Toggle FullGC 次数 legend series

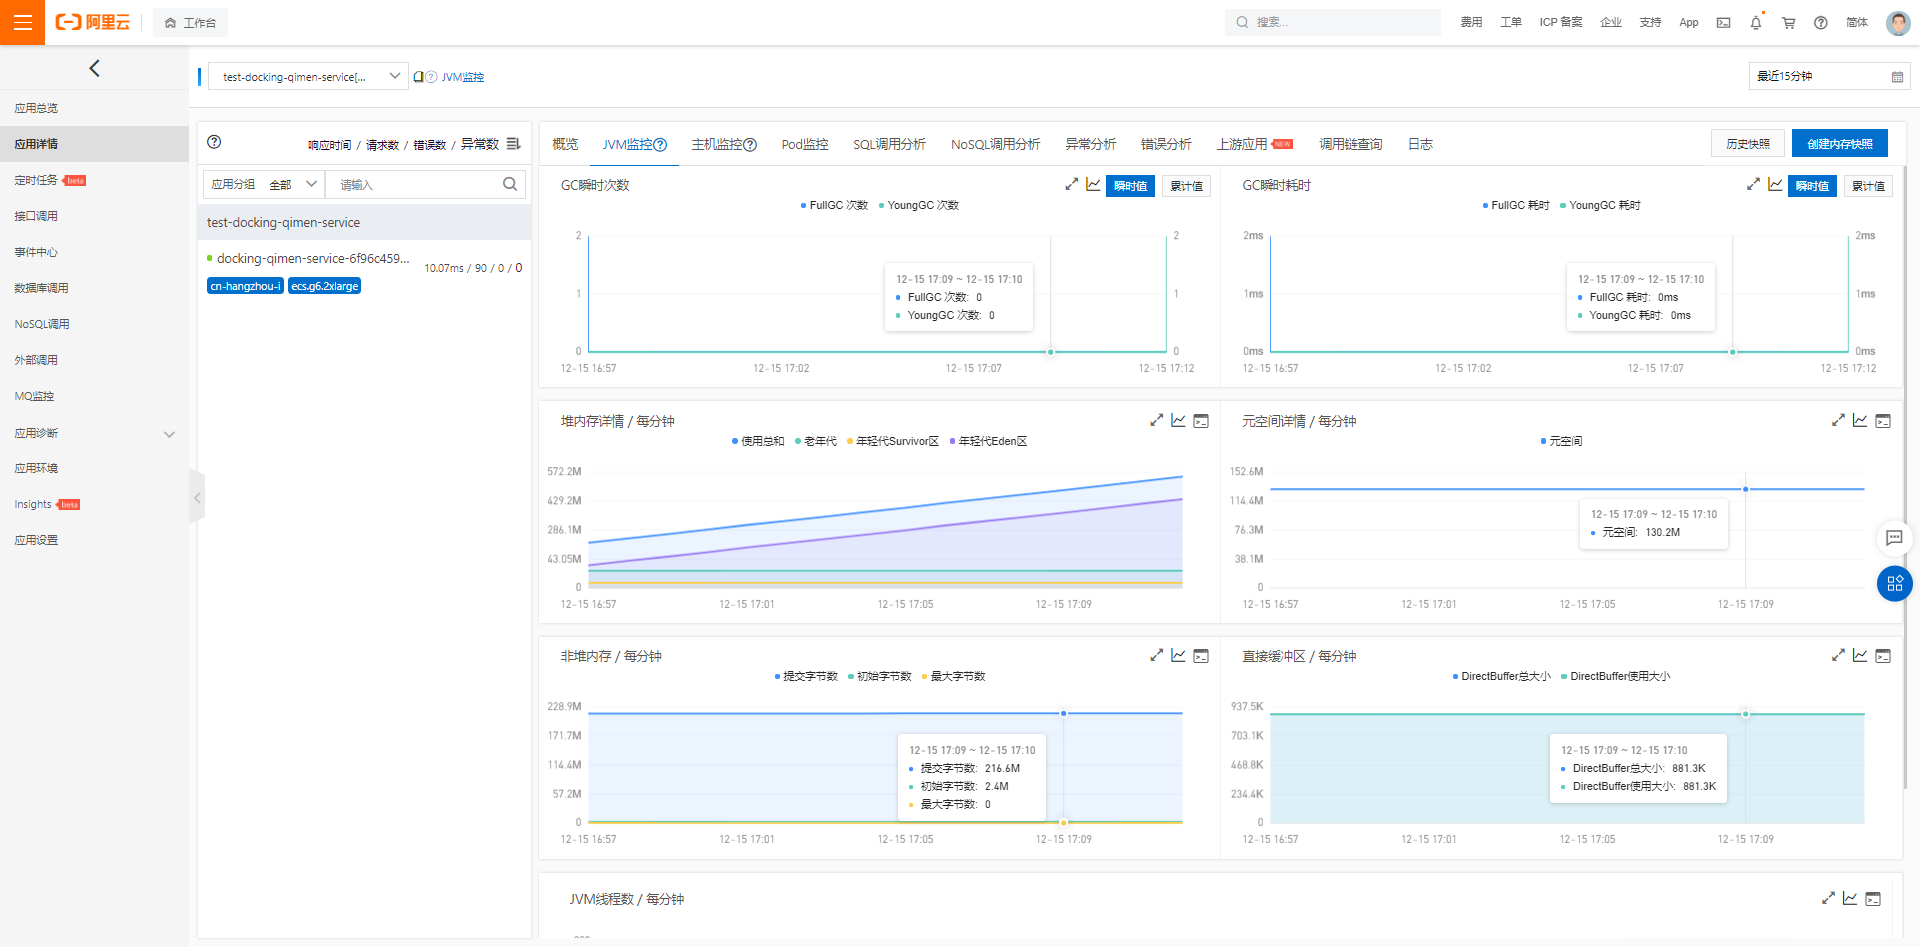tap(834, 205)
